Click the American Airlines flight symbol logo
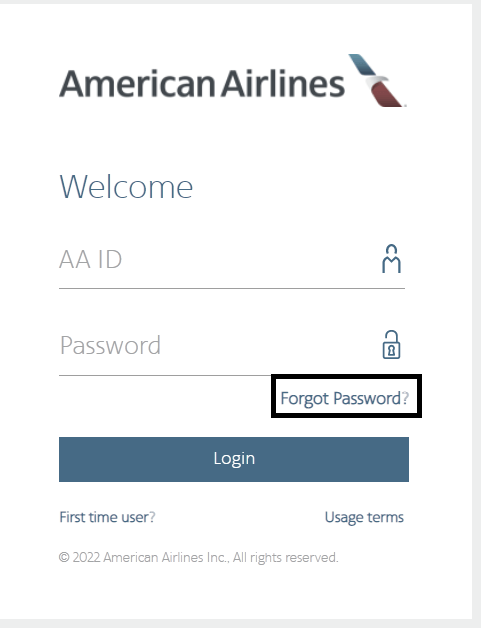 377,81
